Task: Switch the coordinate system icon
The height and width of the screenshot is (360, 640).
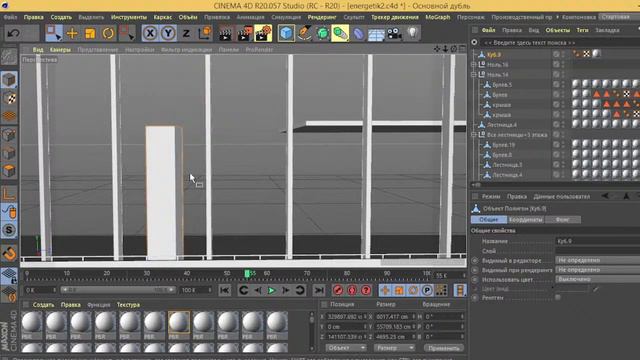Action: tap(204, 33)
